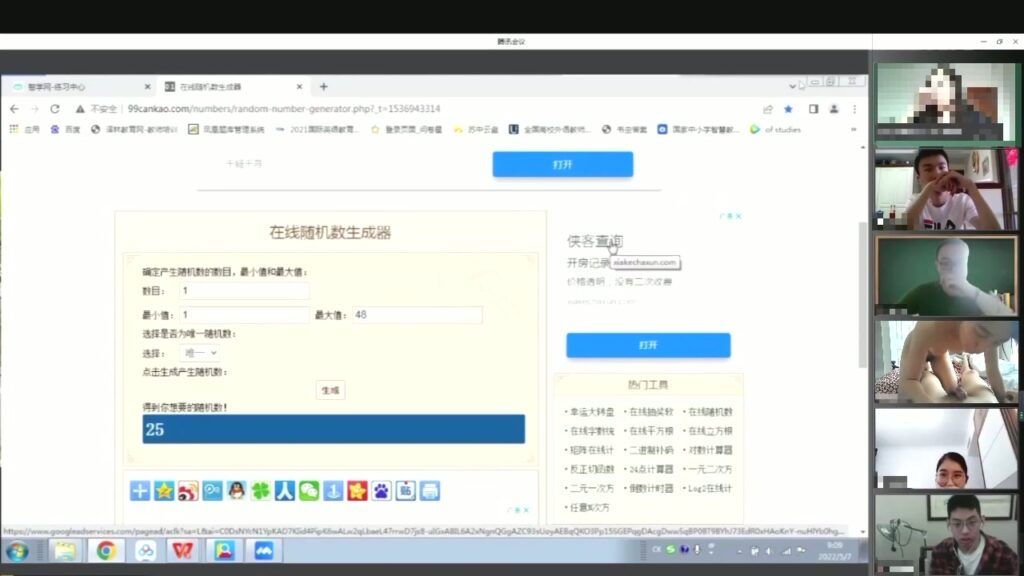Viewport: 1024px width, 576px height.
Task: Open more share options via blue plus icon
Action: [x=140, y=491]
